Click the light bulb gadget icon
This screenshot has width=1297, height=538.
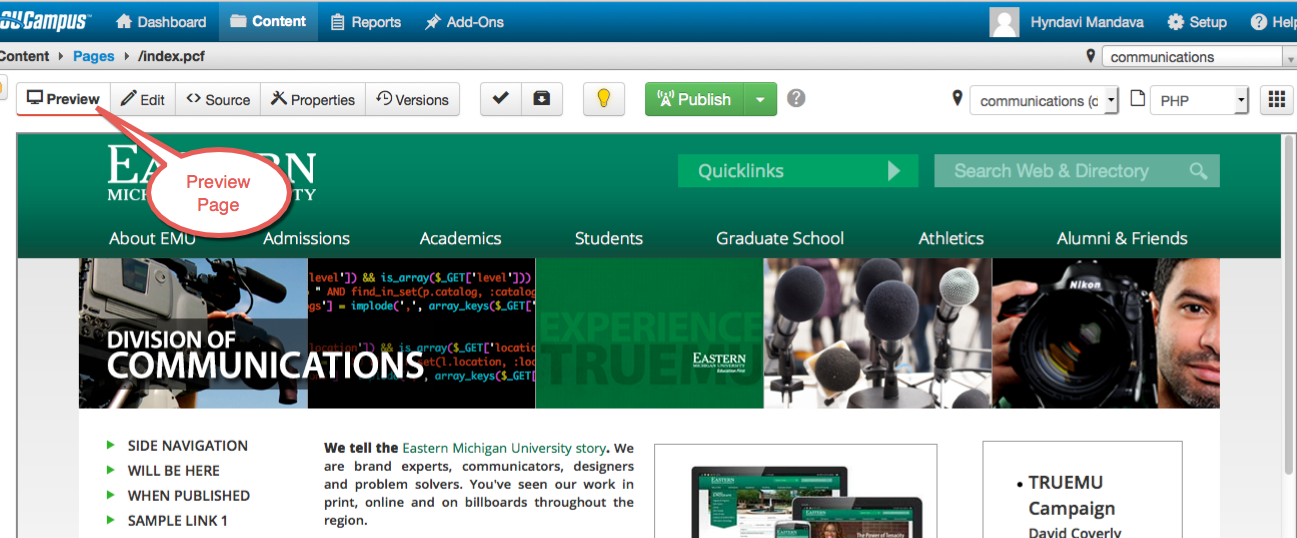click(x=604, y=99)
